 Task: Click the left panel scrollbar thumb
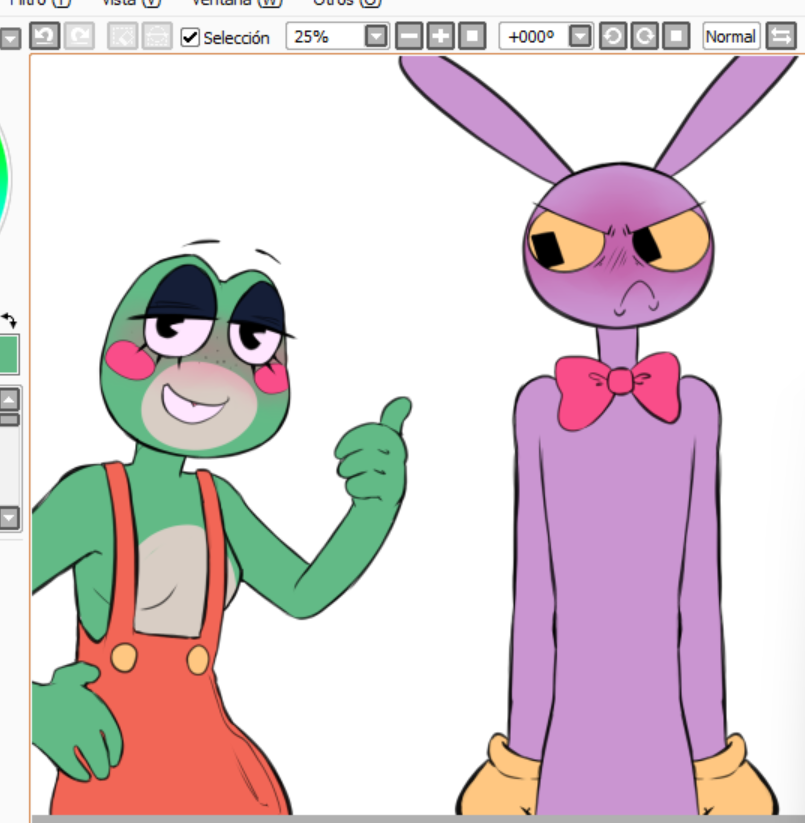click(x=9, y=419)
